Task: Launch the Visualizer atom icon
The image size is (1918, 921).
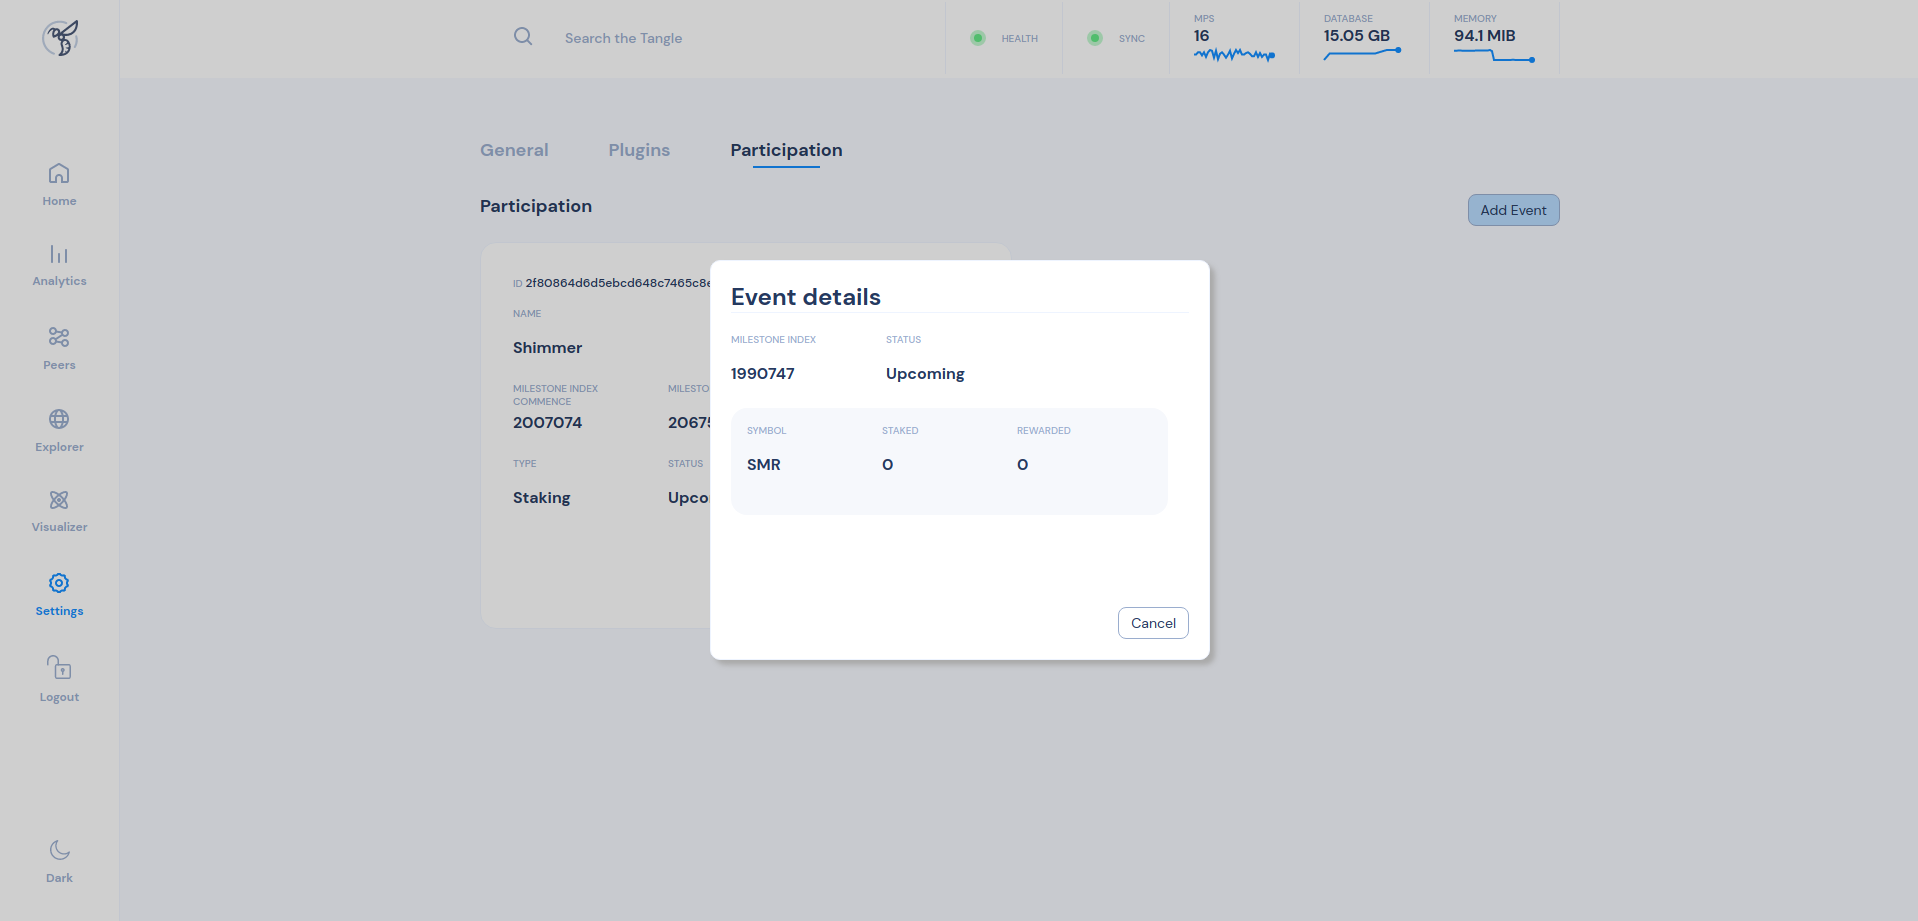Action: tap(59, 500)
